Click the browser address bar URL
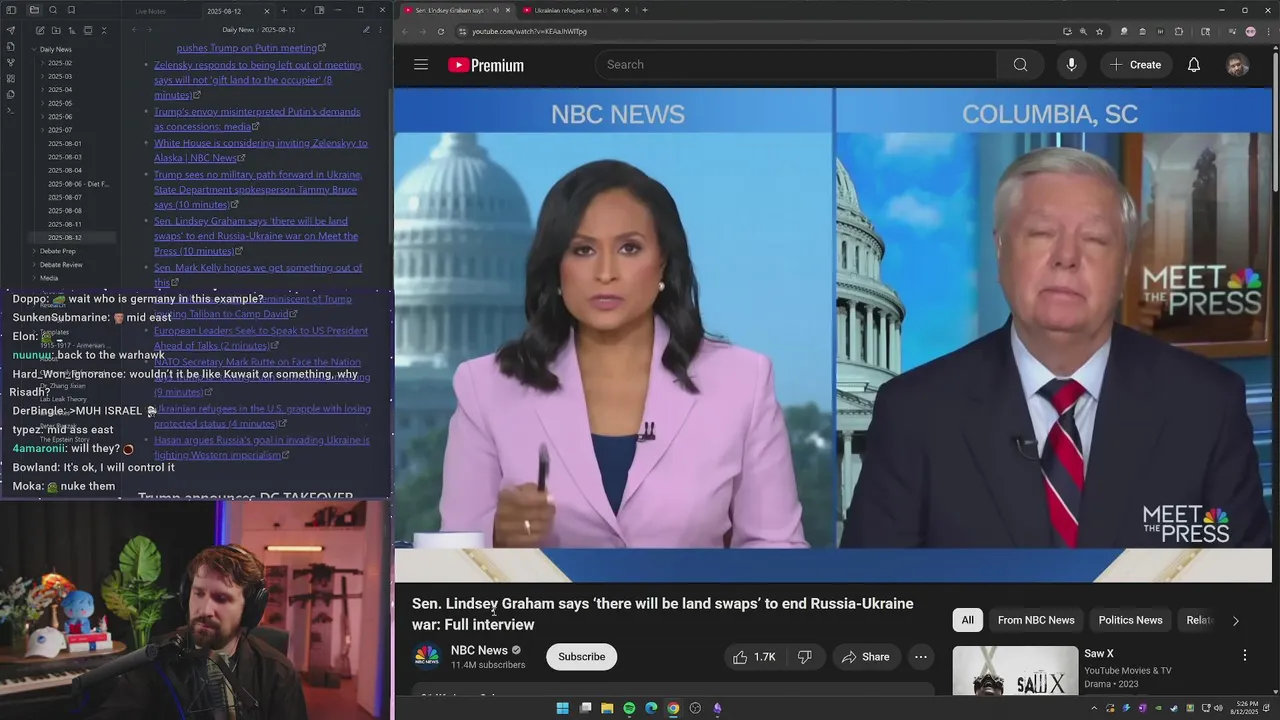Viewport: 1280px width, 720px height. pos(529,31)
